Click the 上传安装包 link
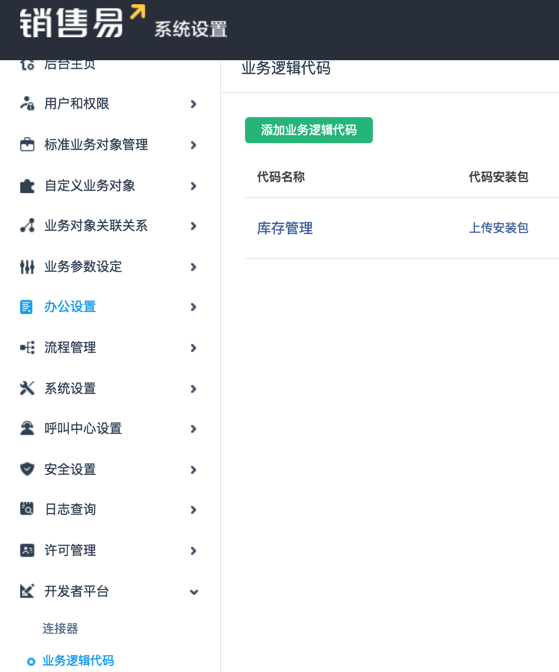Image resolution: width=559 pixels, height=672 pixels. click(x=499, y=228)
